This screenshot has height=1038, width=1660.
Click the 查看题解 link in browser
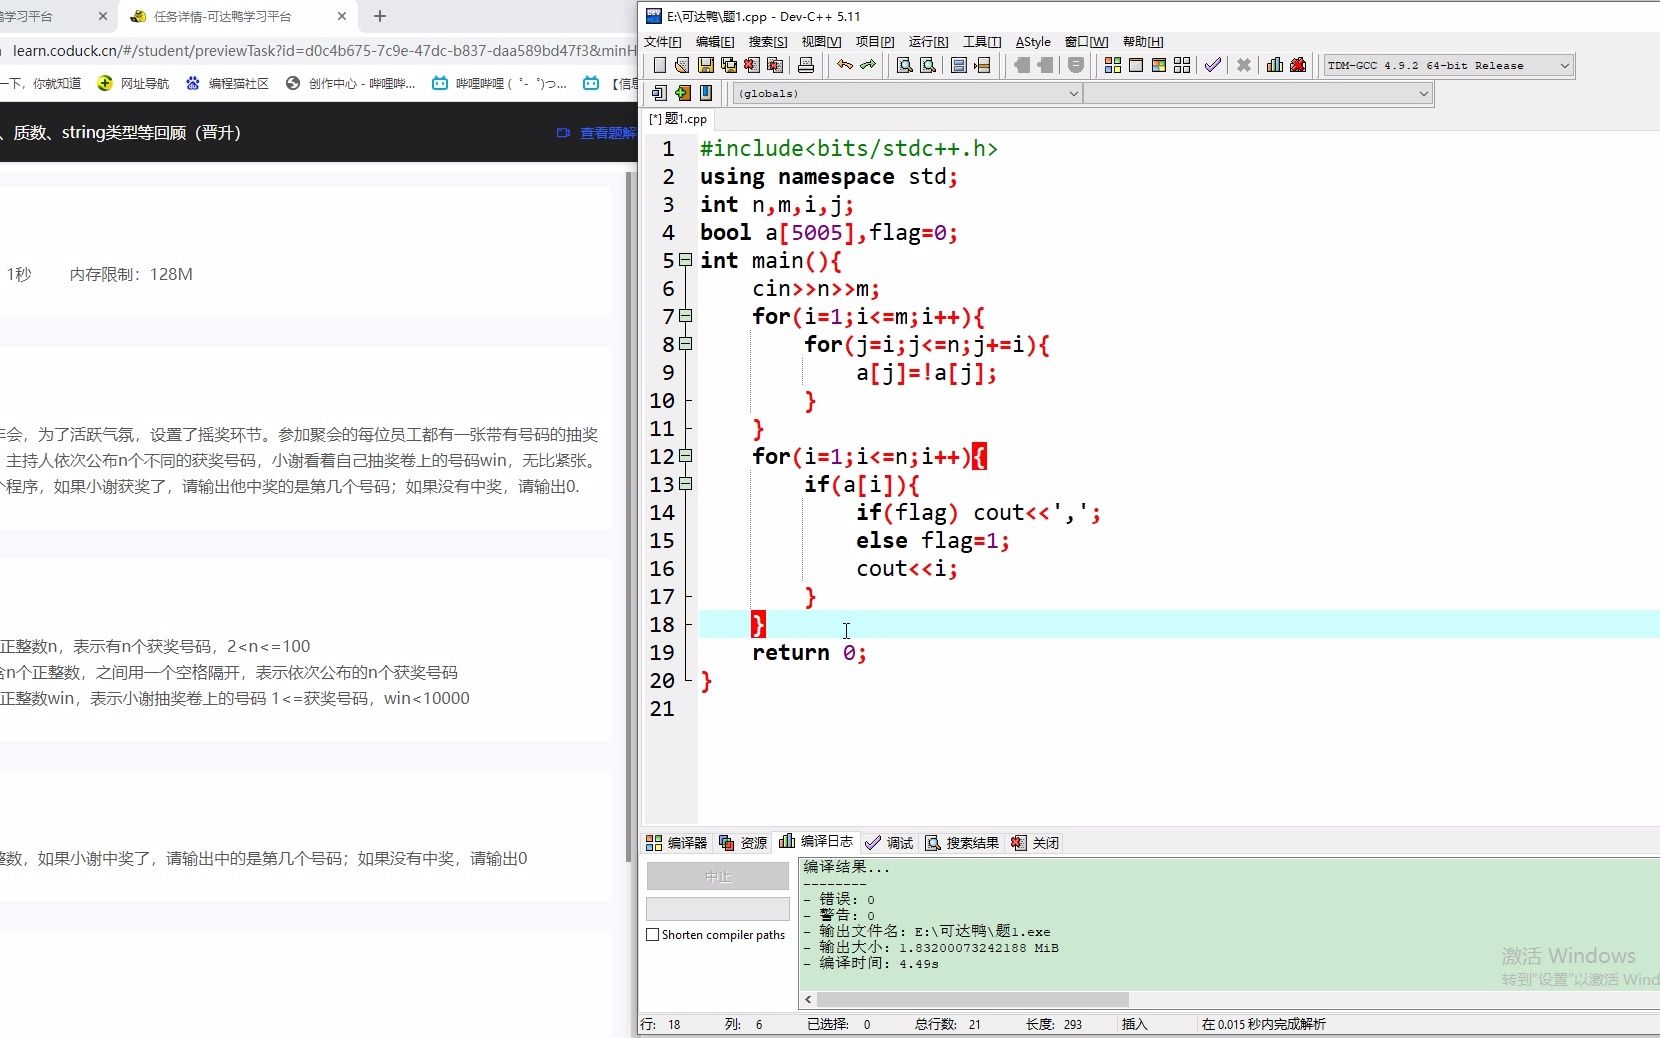tap(597, 133)
